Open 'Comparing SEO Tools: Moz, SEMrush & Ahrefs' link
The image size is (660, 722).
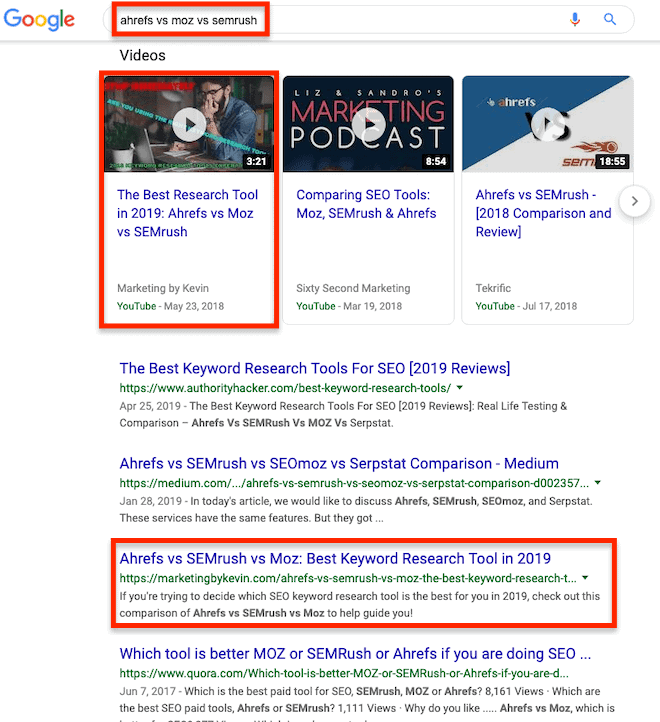tap(366, 204)
